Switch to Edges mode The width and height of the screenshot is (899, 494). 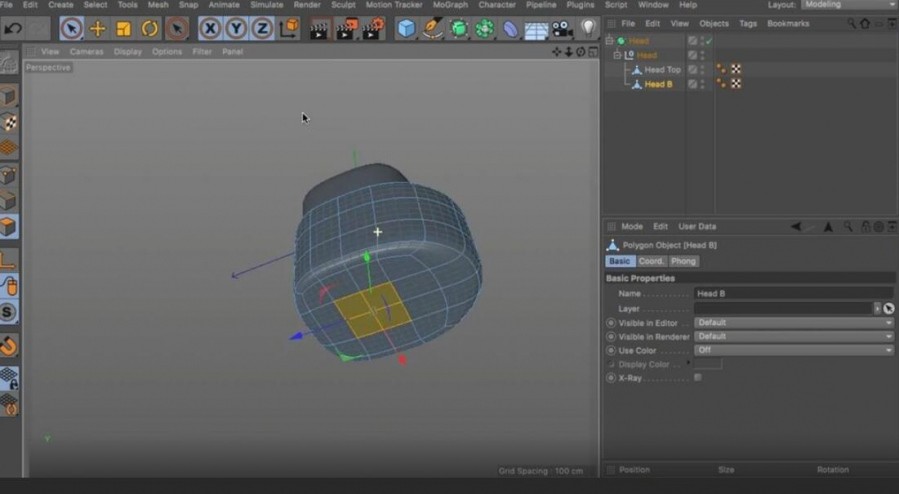(x=9, y=200)
